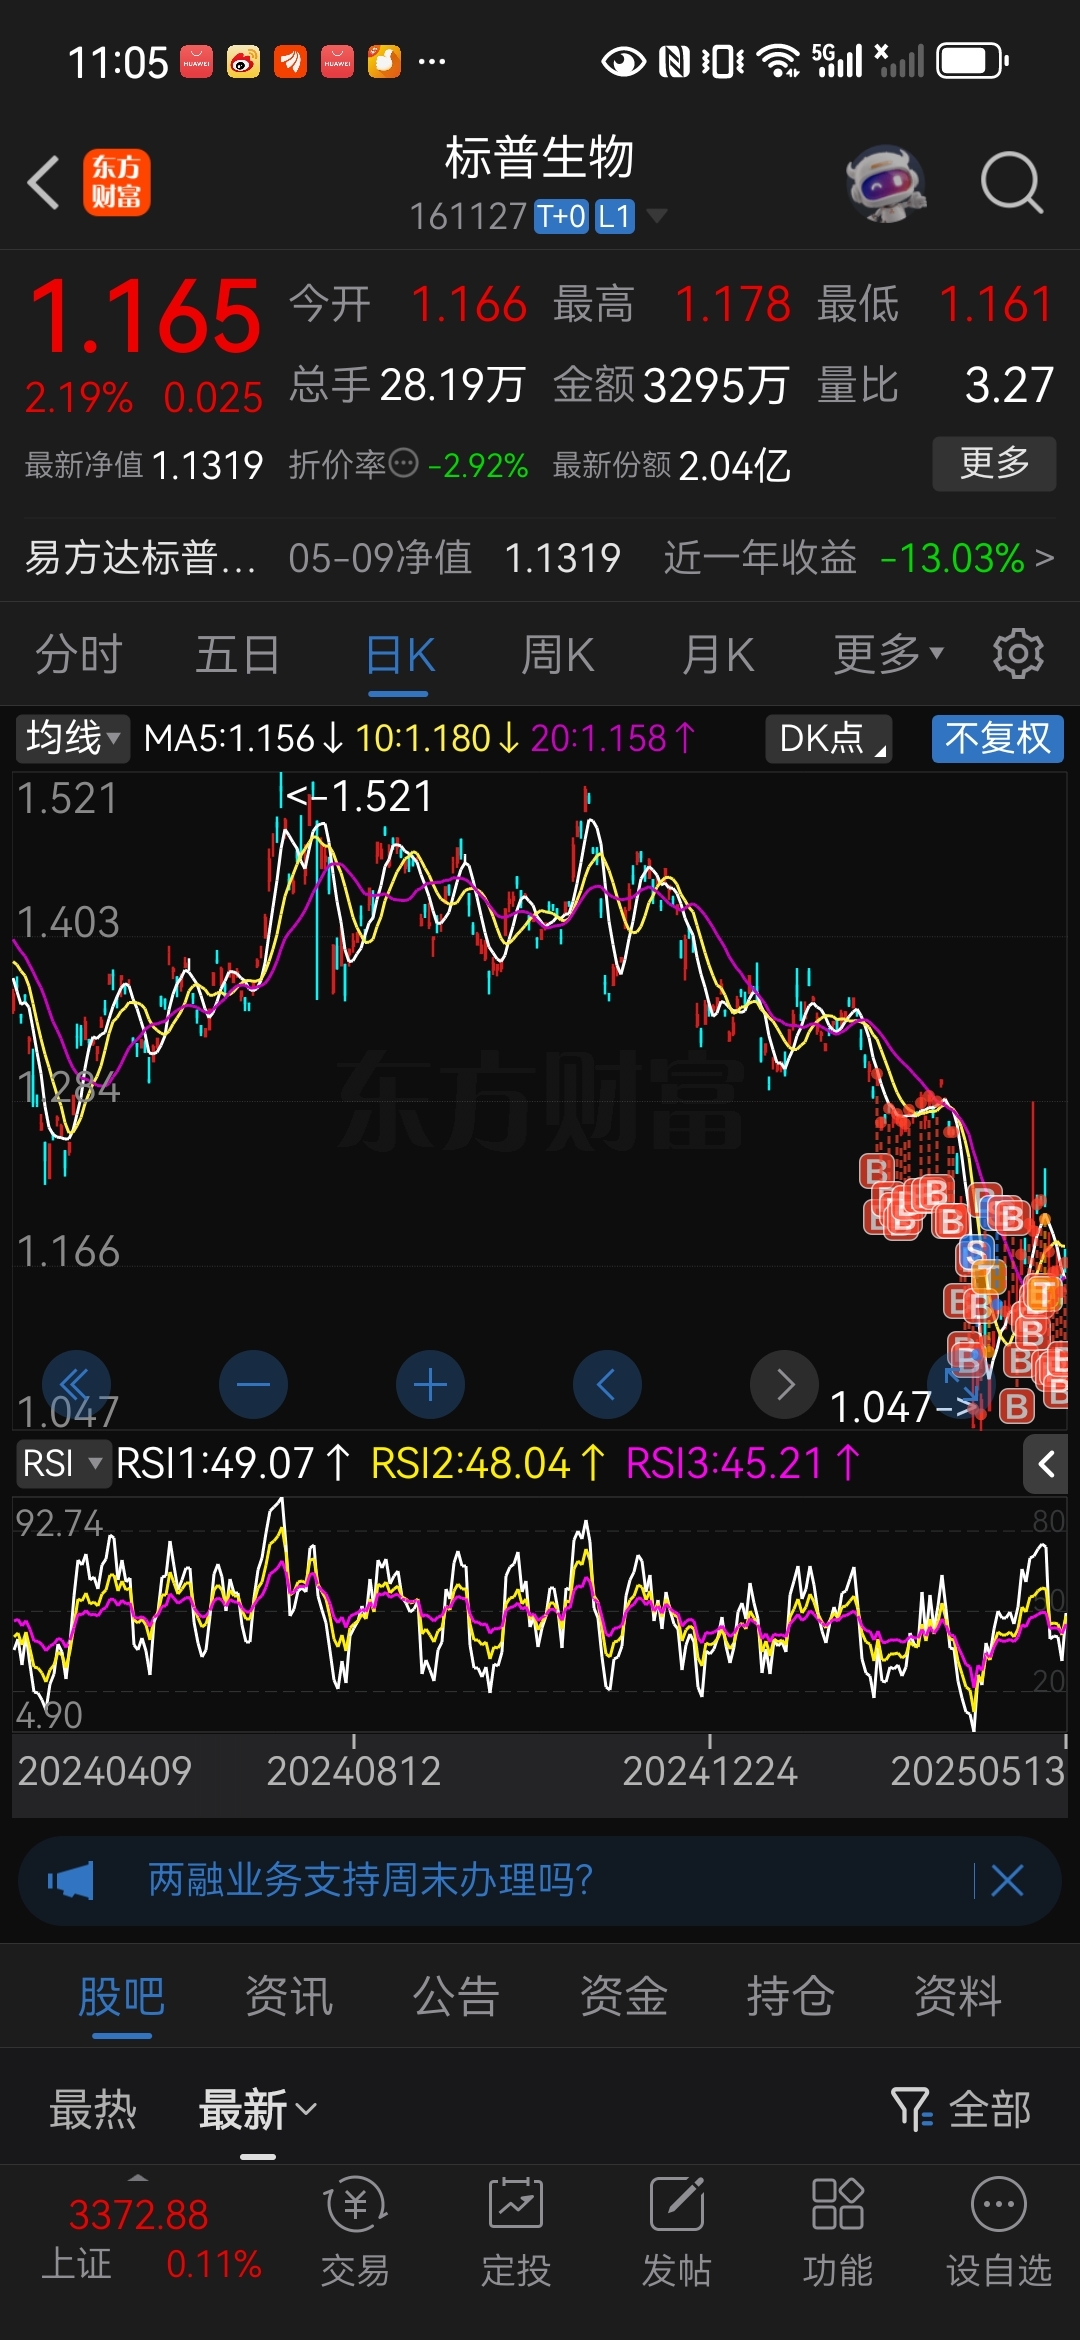Switch to the 公告 tab

(456, 1997)
